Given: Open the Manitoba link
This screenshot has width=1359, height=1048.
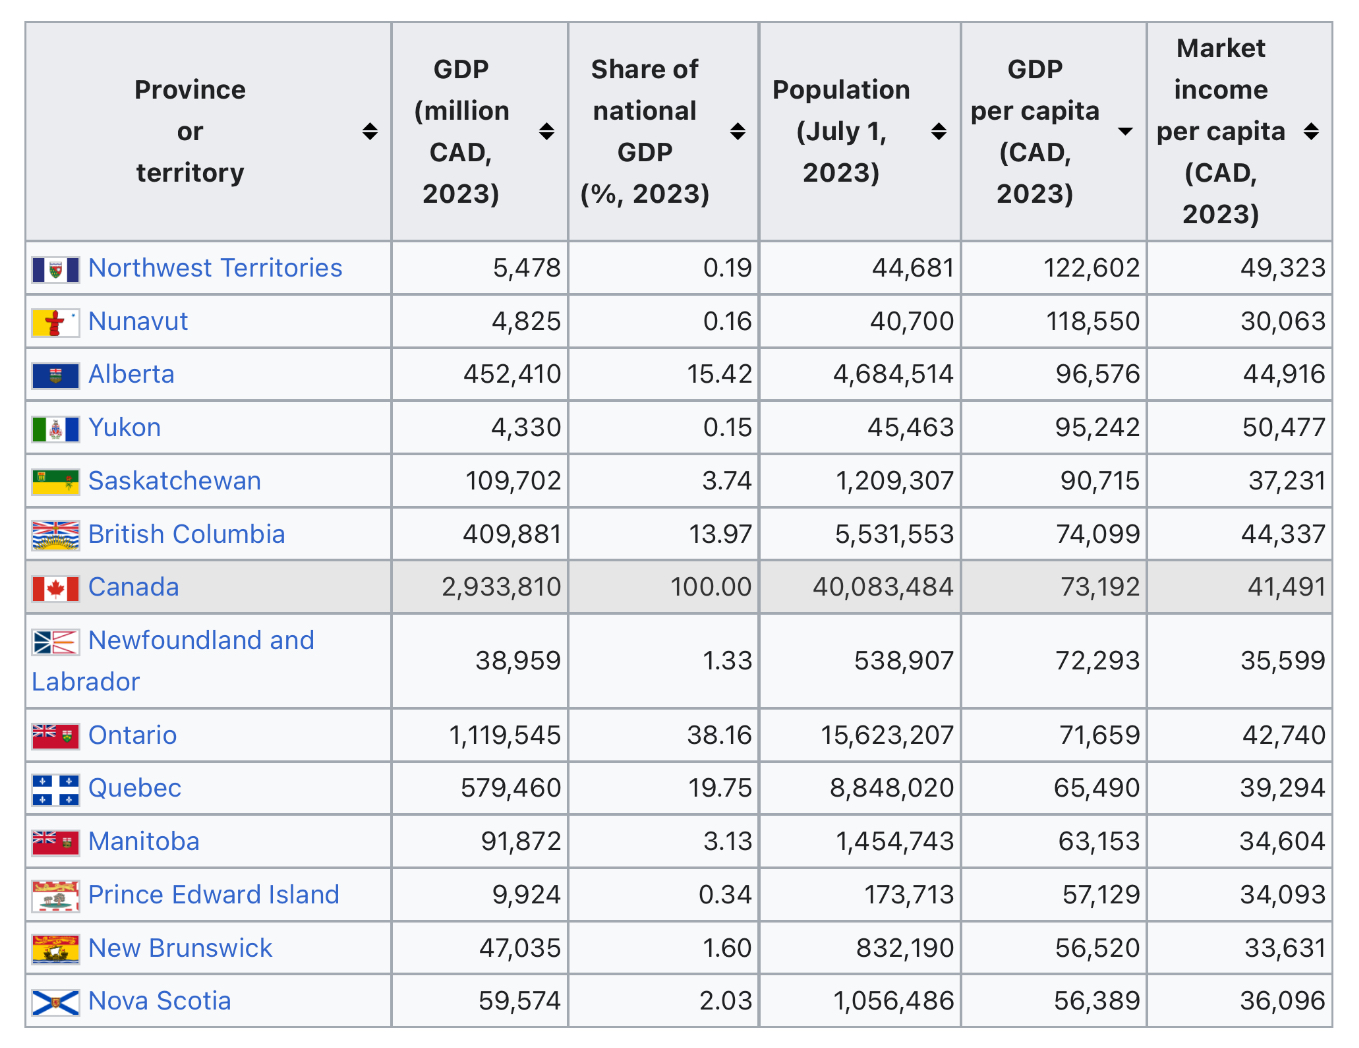Looking at the screenshot, I should pyautogui.click(x=143, y=841).
